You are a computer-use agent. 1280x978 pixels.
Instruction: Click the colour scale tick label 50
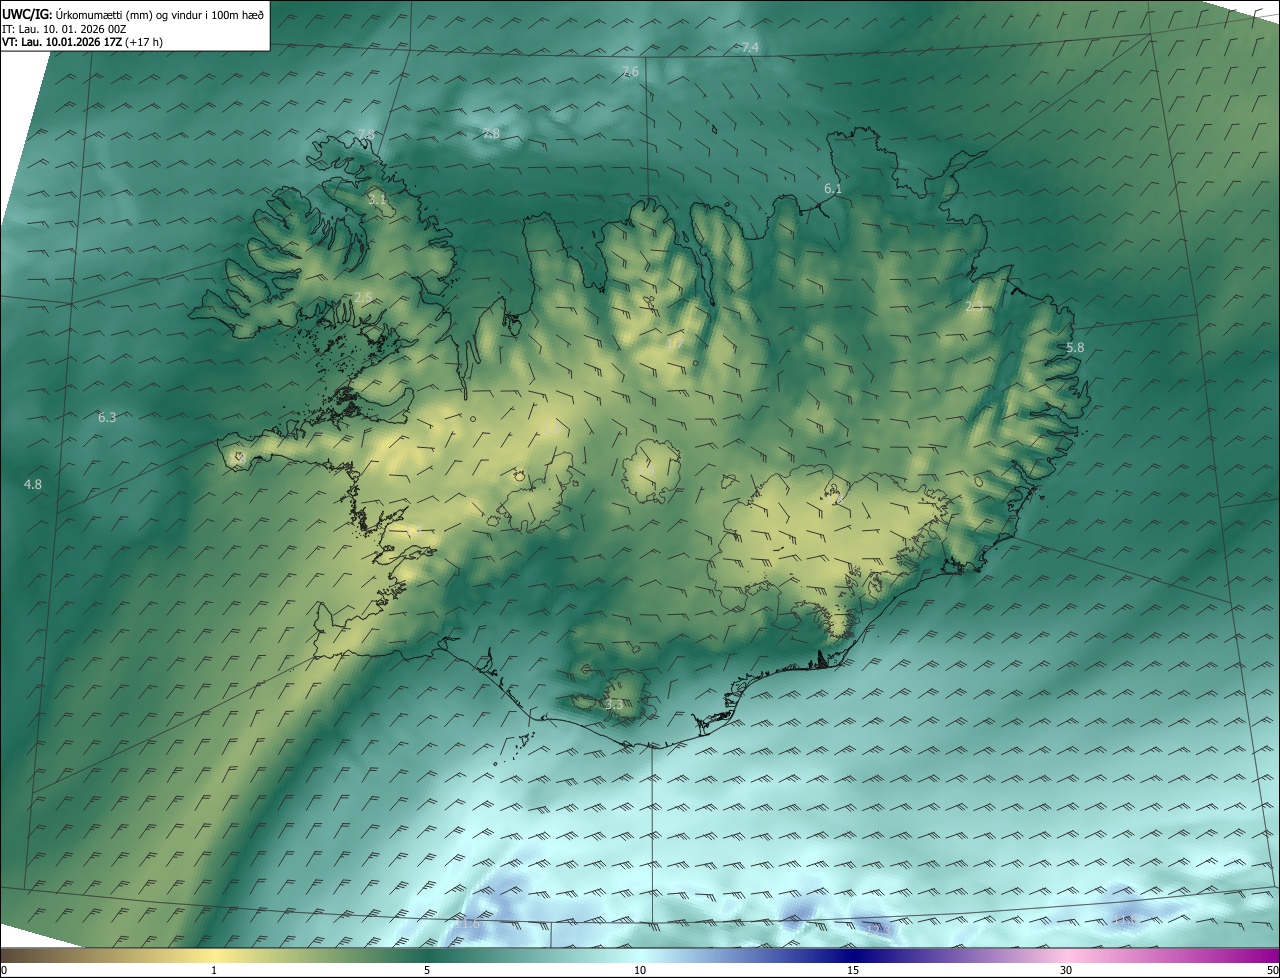[x=1272, y=970]
